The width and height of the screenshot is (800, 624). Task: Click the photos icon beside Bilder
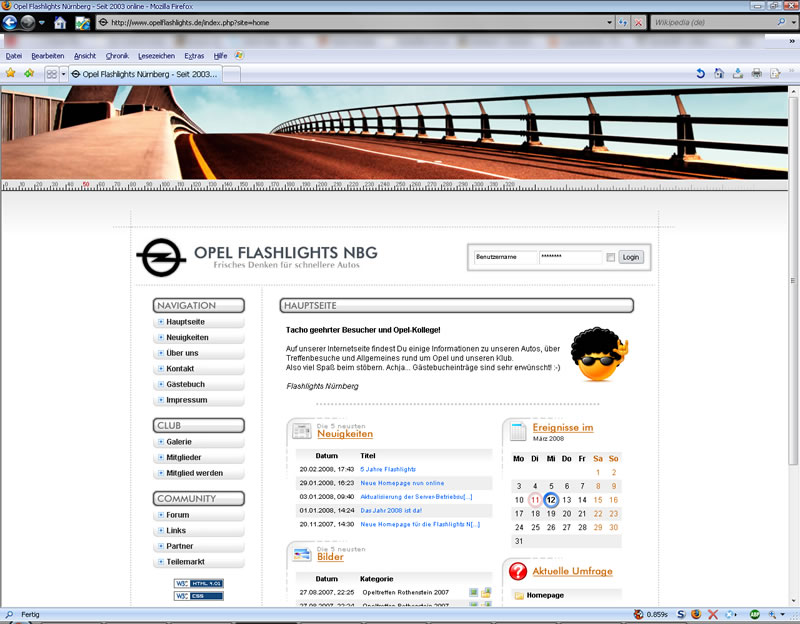[x=302, y=554]
